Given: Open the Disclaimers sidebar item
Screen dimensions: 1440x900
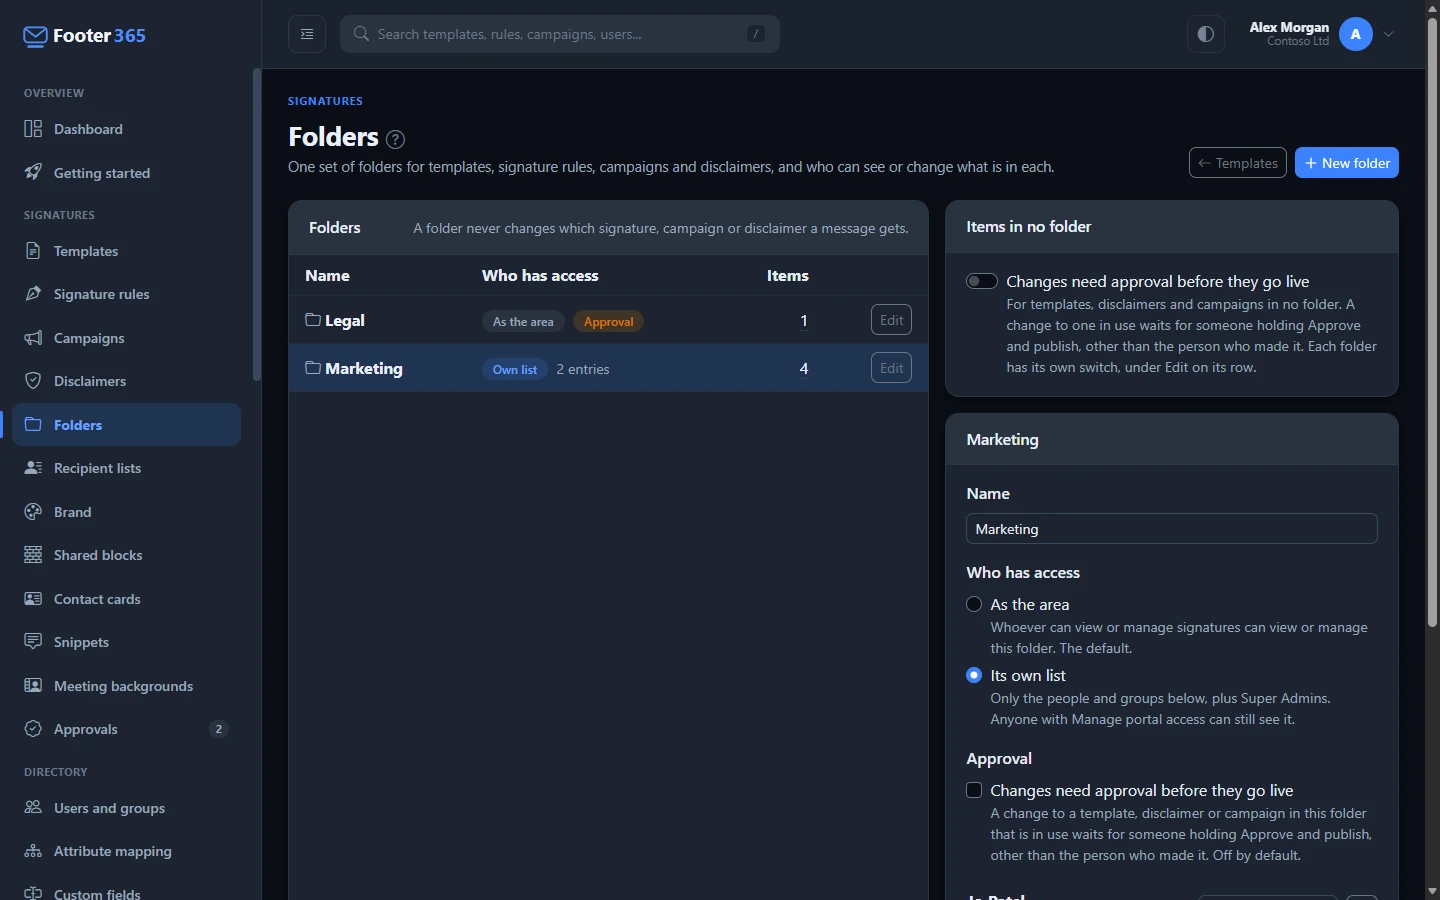Looking at the screenshot, I should click(x=126, y=381).
